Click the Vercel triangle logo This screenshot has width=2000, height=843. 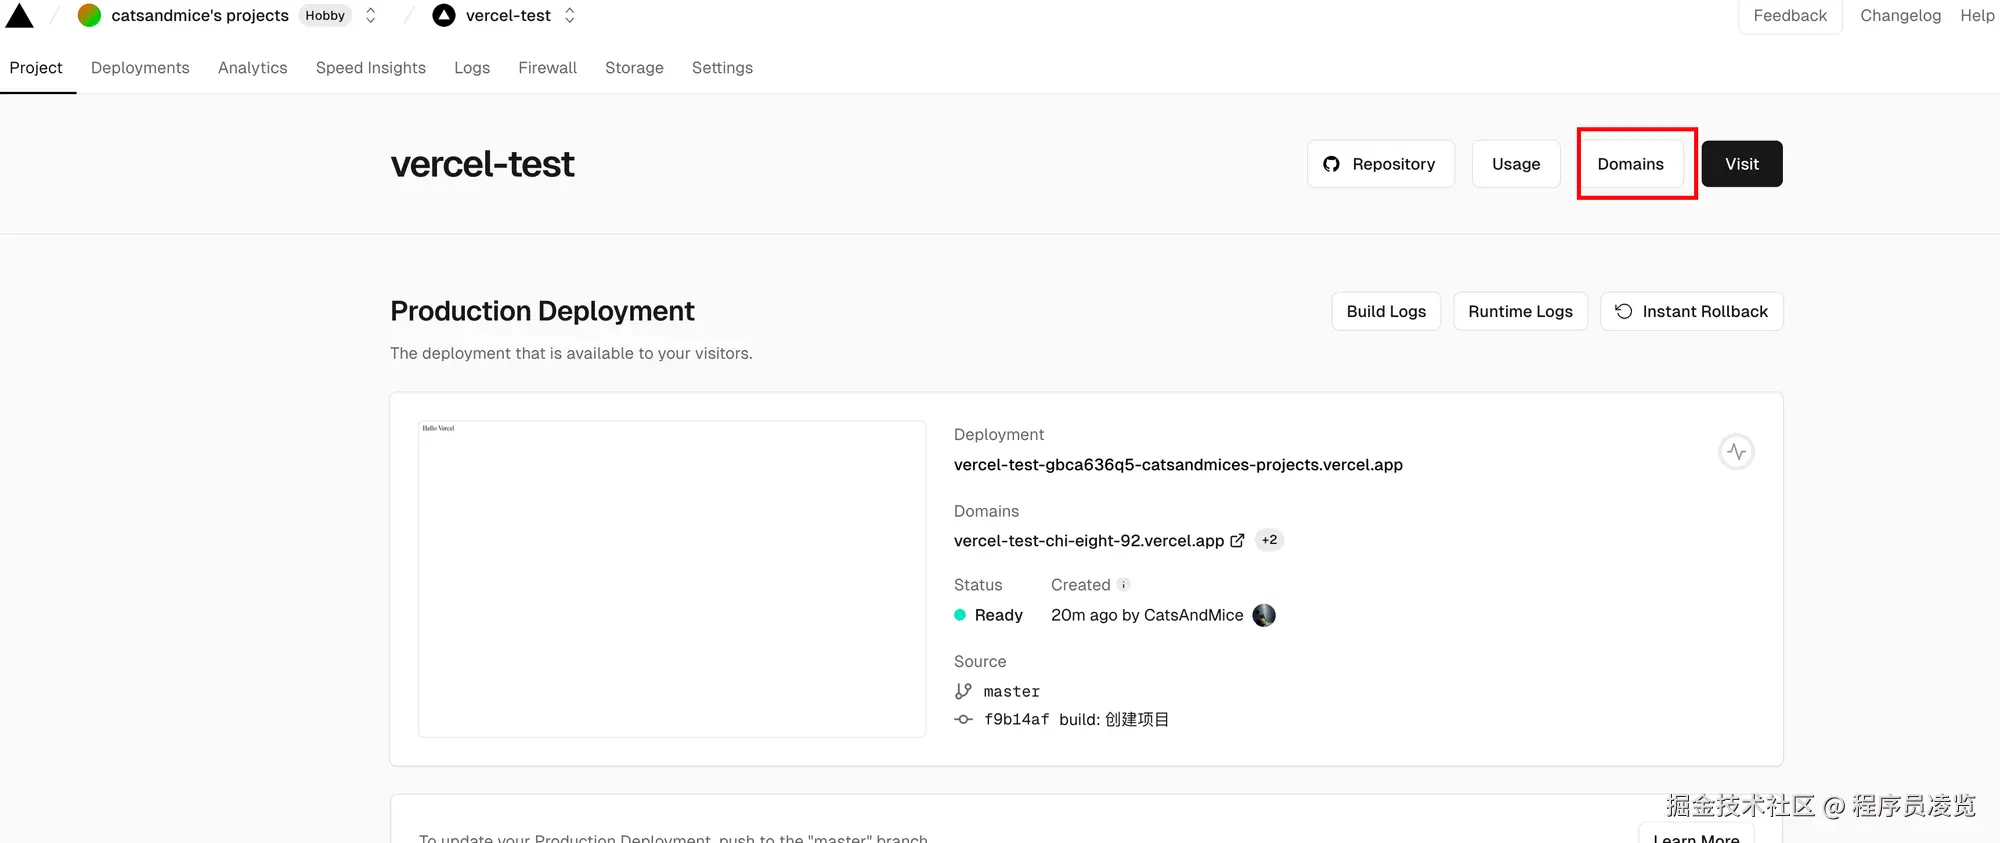point(20,15)
